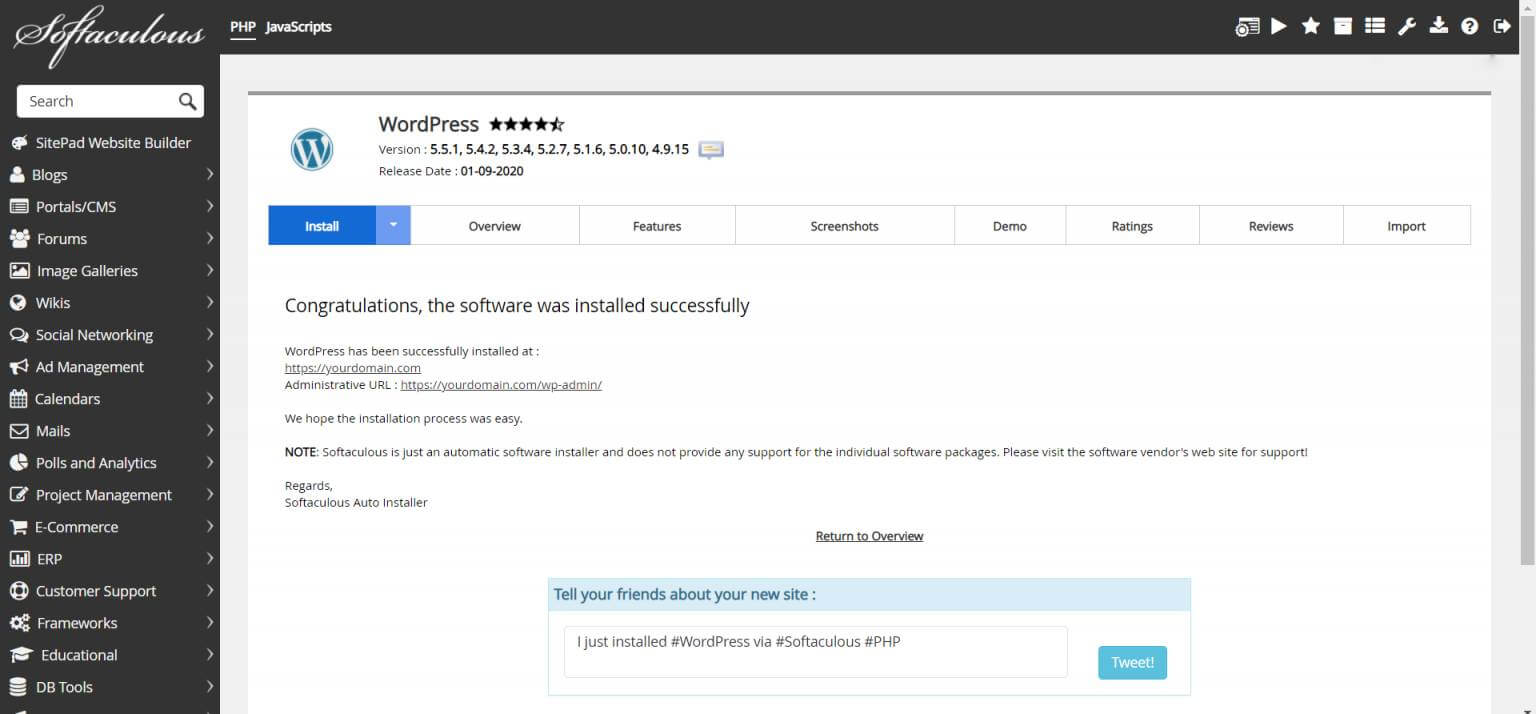The width and height of the screenshot is (1536, 714).
Task: Click in the sidebar Search field
Action: tap(98, 101)
